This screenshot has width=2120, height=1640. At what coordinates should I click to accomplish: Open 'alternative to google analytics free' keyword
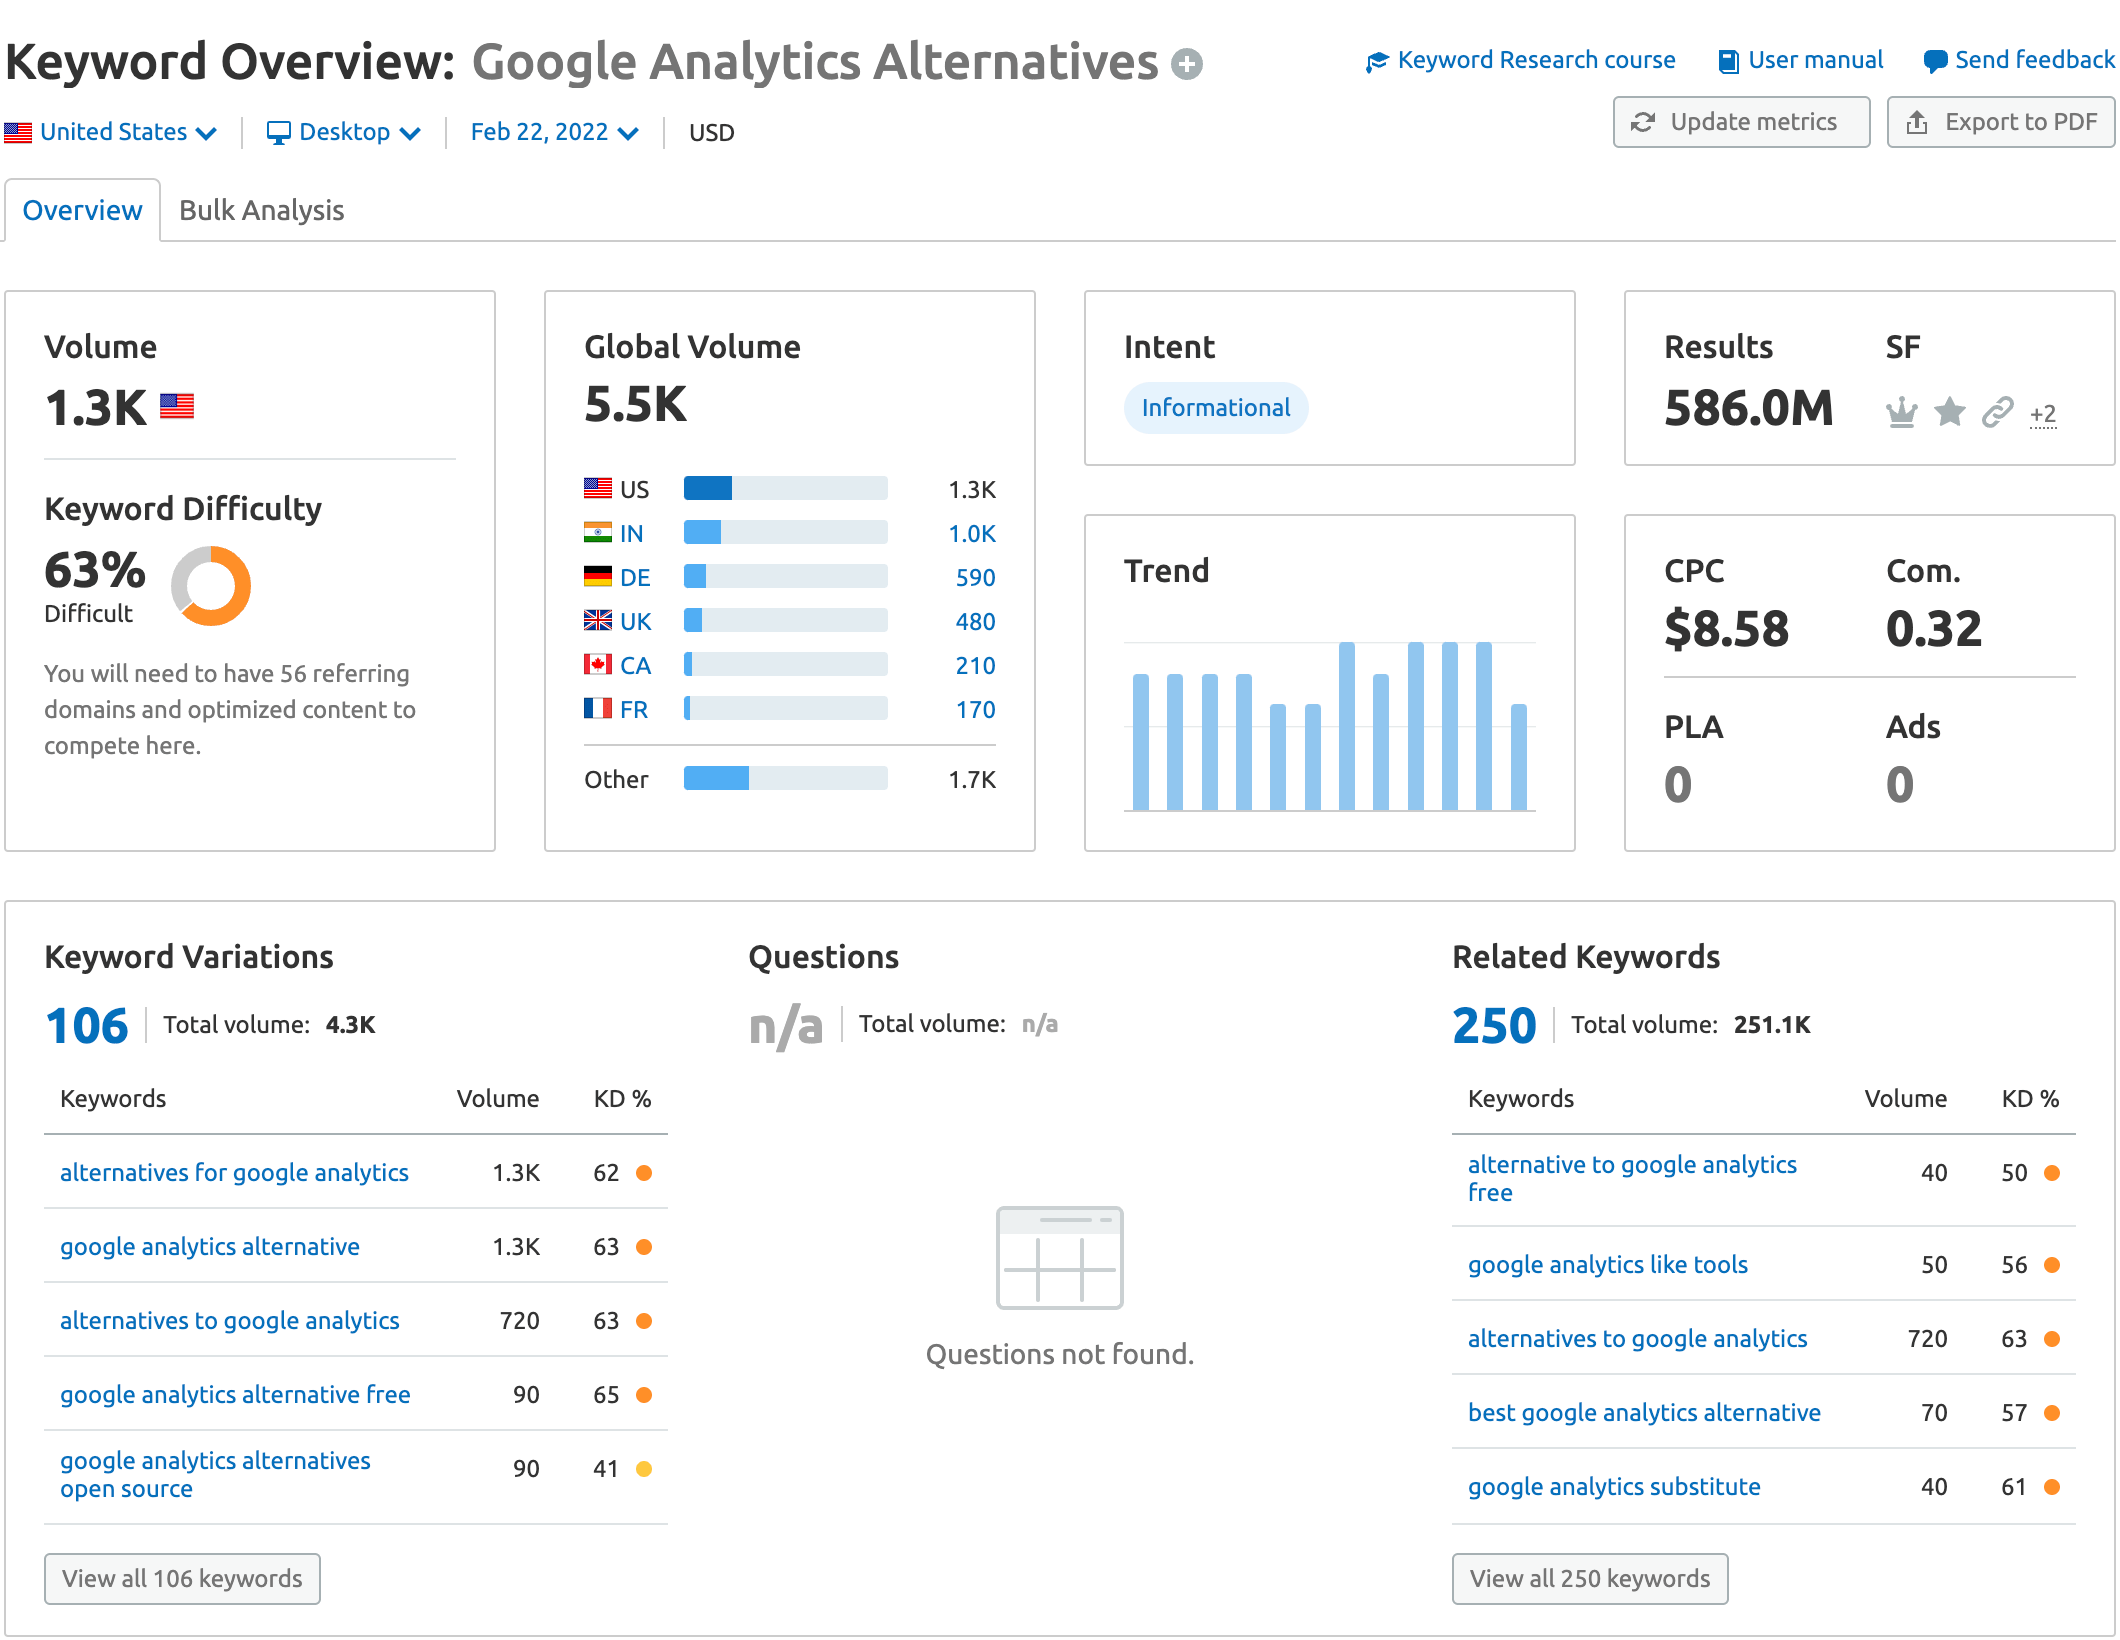coord(1632,1178)
